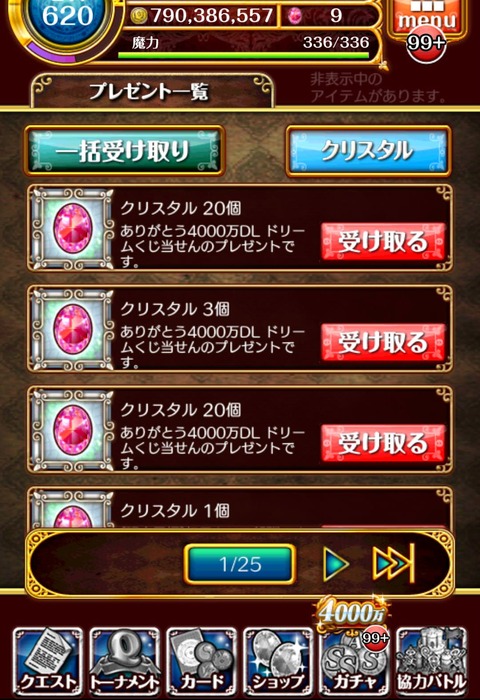Select the プレゼント一覧 tab
Image resolution: width=480 pixels, height=700 pixels.
[x=152, y=92]
